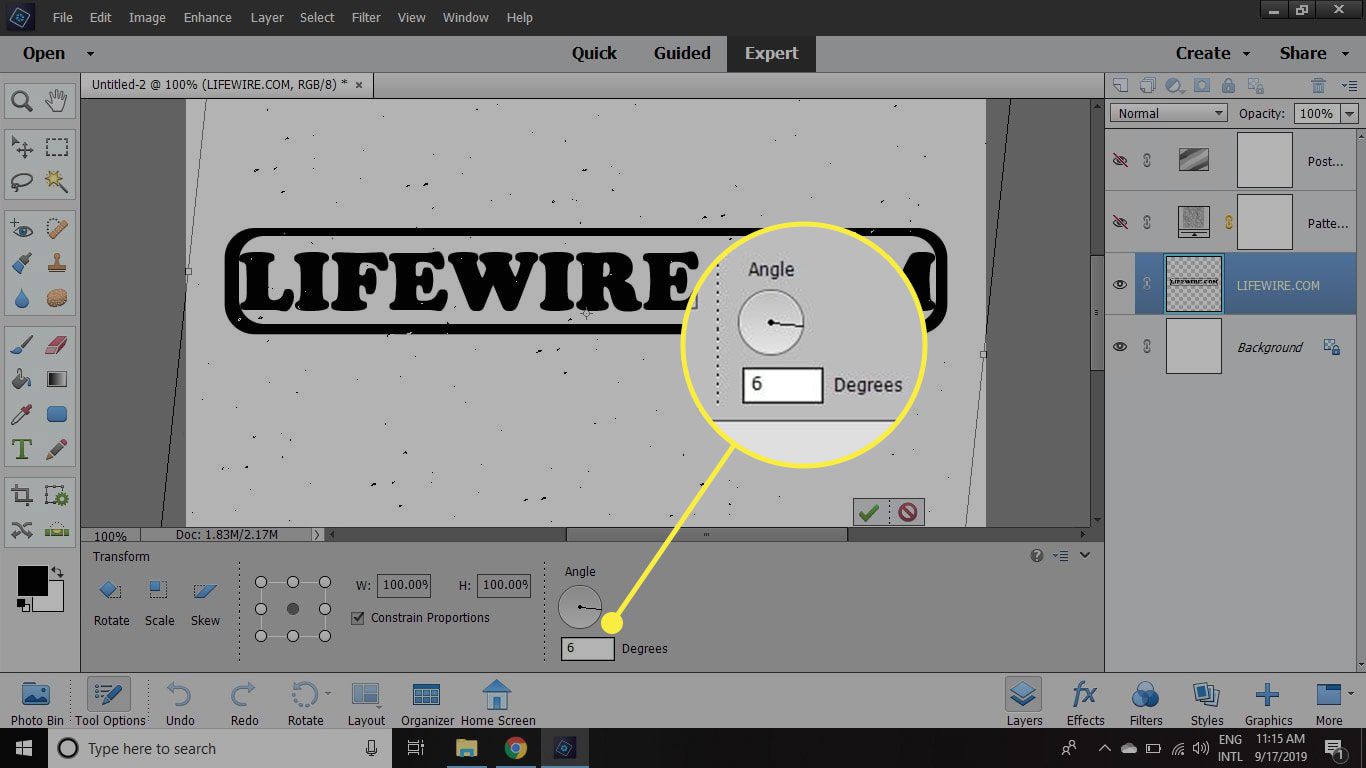Select the Rectangular Marquee tool

(57, 148)
